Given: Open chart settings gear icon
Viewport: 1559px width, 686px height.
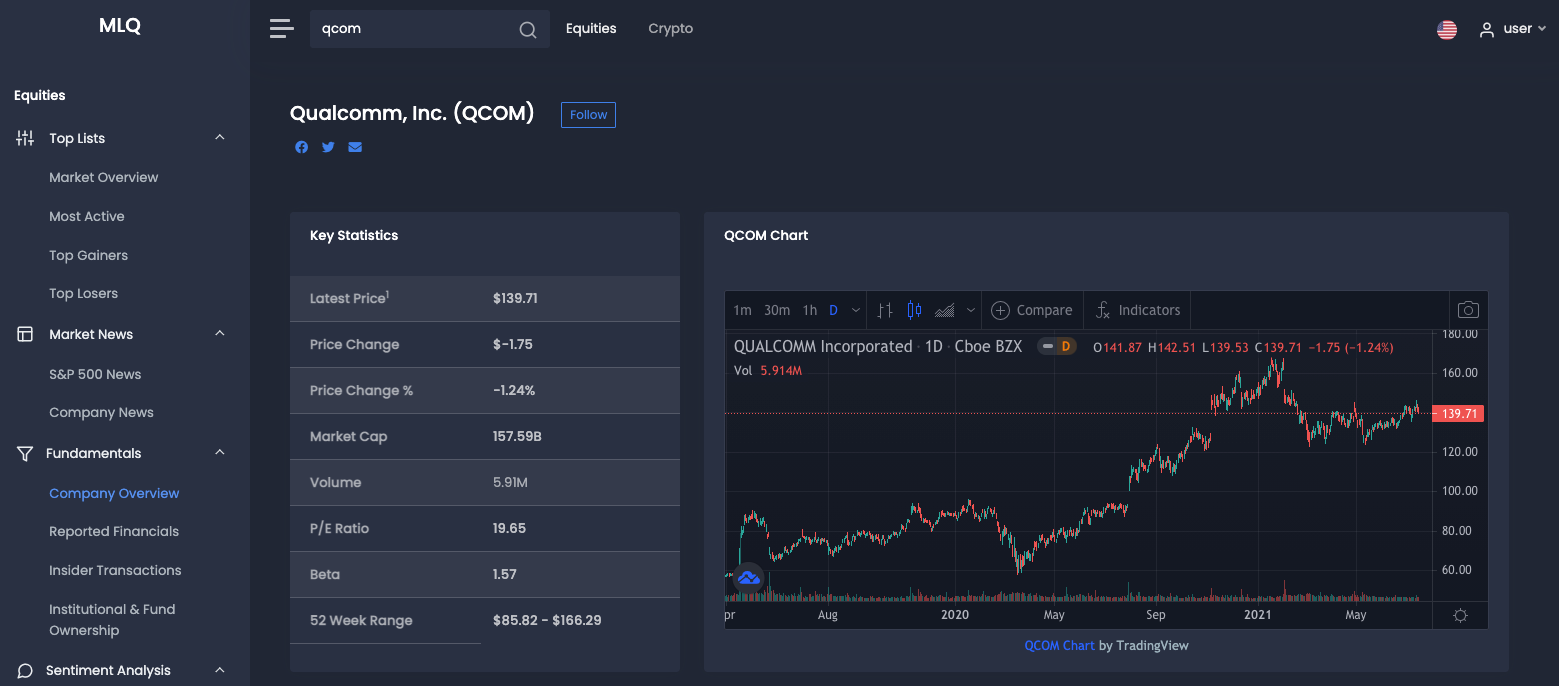Looking at the screenshot, I should click(1460, 615).
